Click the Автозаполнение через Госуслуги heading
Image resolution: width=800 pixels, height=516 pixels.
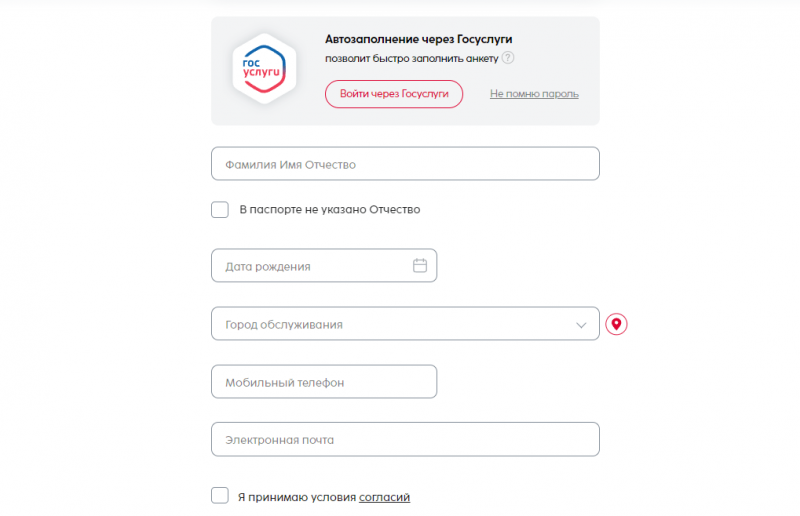tap(418, 39)
